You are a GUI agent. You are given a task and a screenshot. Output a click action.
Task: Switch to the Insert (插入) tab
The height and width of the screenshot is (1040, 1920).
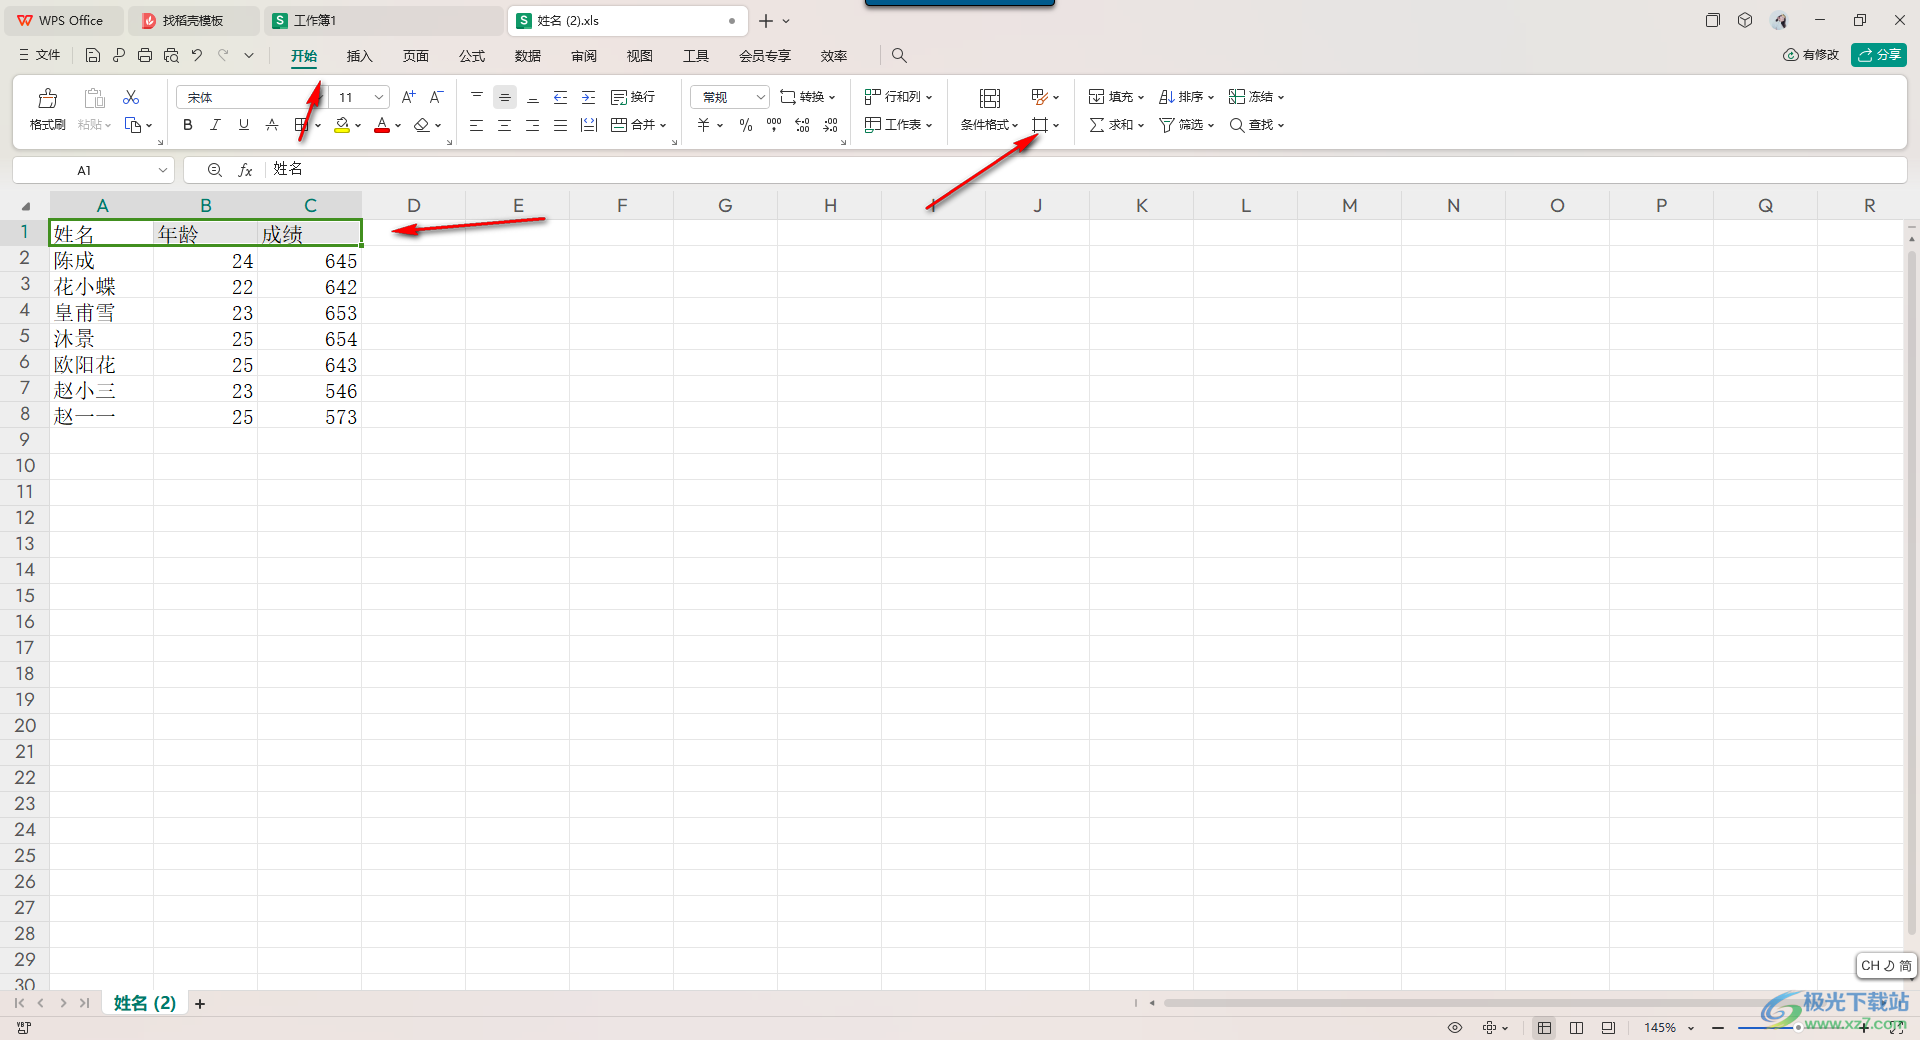(x=360, y=56)
